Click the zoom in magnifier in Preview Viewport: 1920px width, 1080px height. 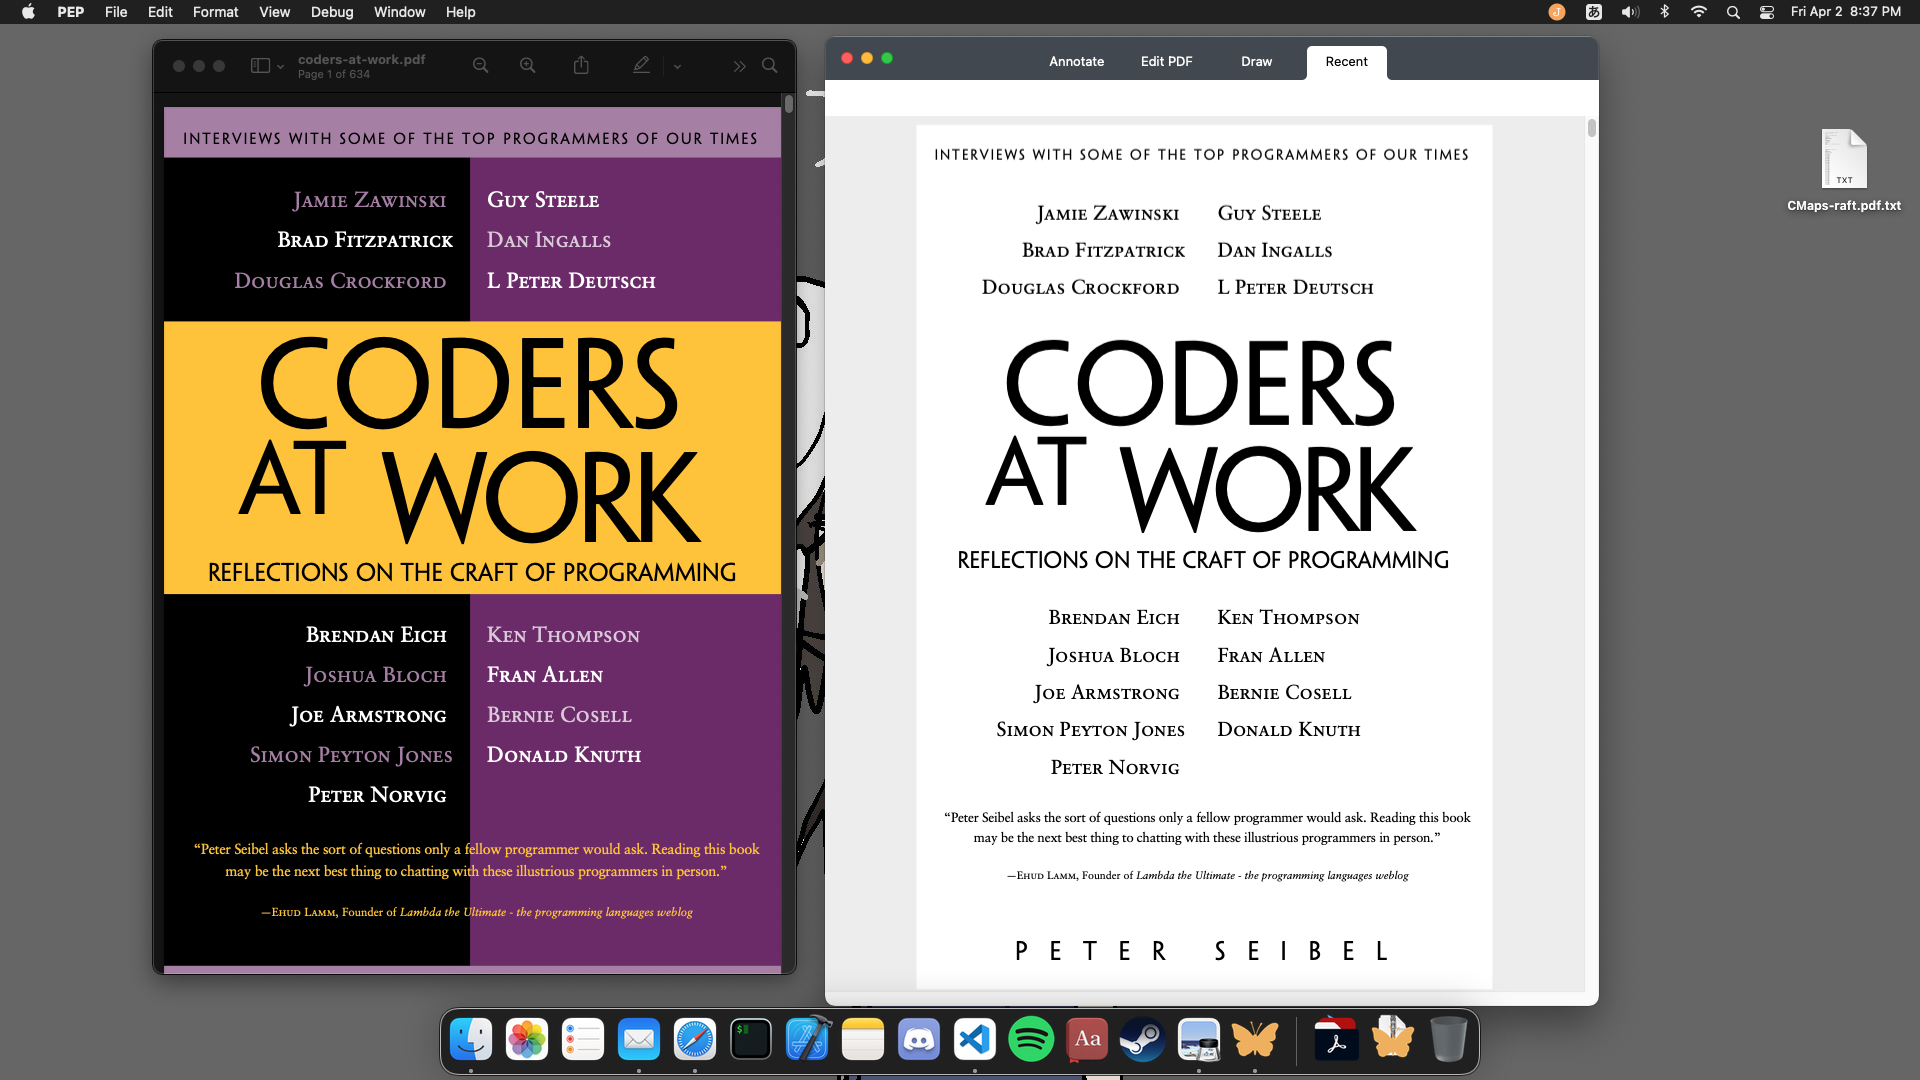click(527, 66)
